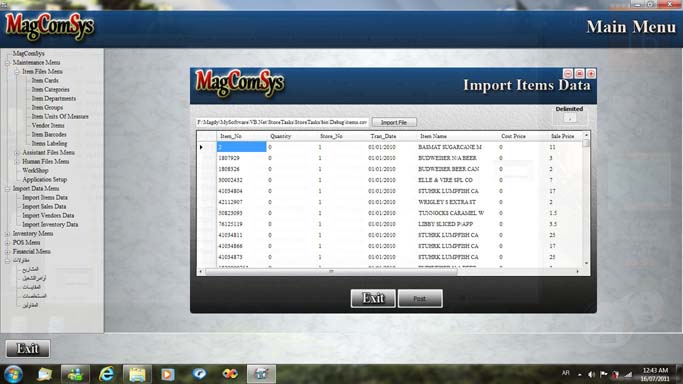Click the first red icon in Import Items header

pyautogui.click(x=568, y=74)
